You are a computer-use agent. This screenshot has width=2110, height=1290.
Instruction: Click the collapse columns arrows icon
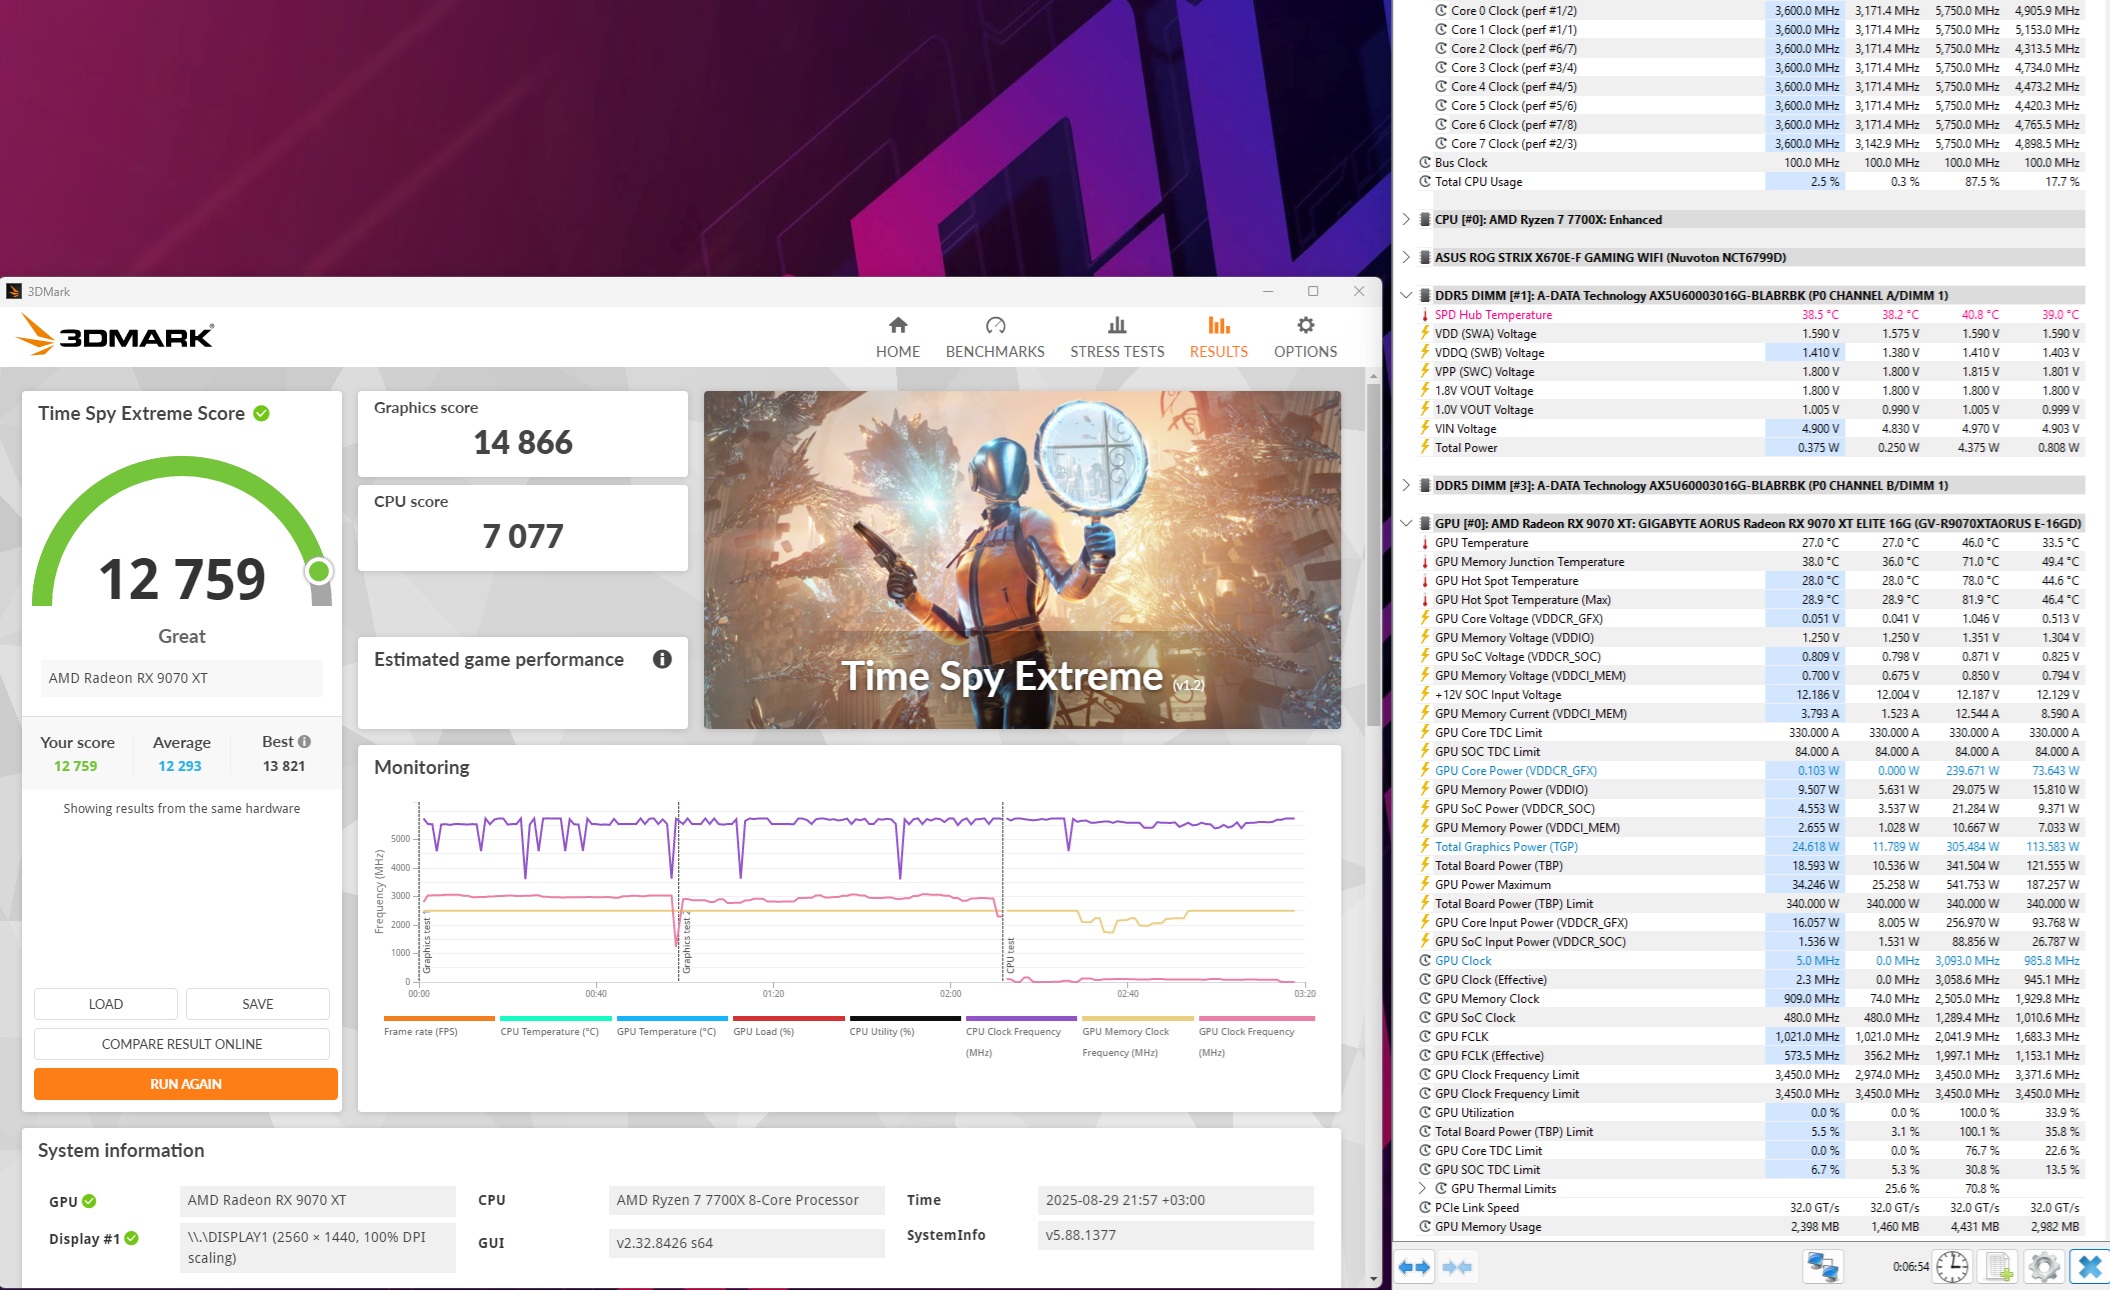(x=1457, y=1267)
